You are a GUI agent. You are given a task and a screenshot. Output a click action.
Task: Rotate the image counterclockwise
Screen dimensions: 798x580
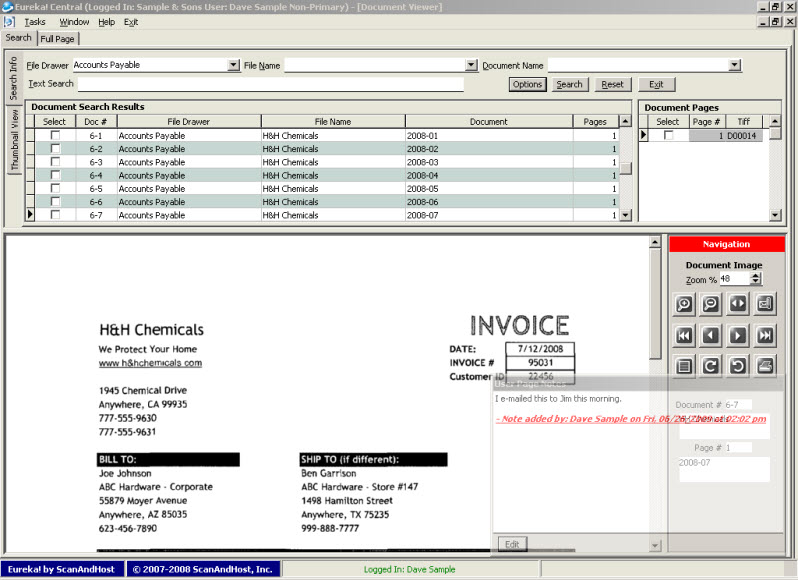[738, 366]
